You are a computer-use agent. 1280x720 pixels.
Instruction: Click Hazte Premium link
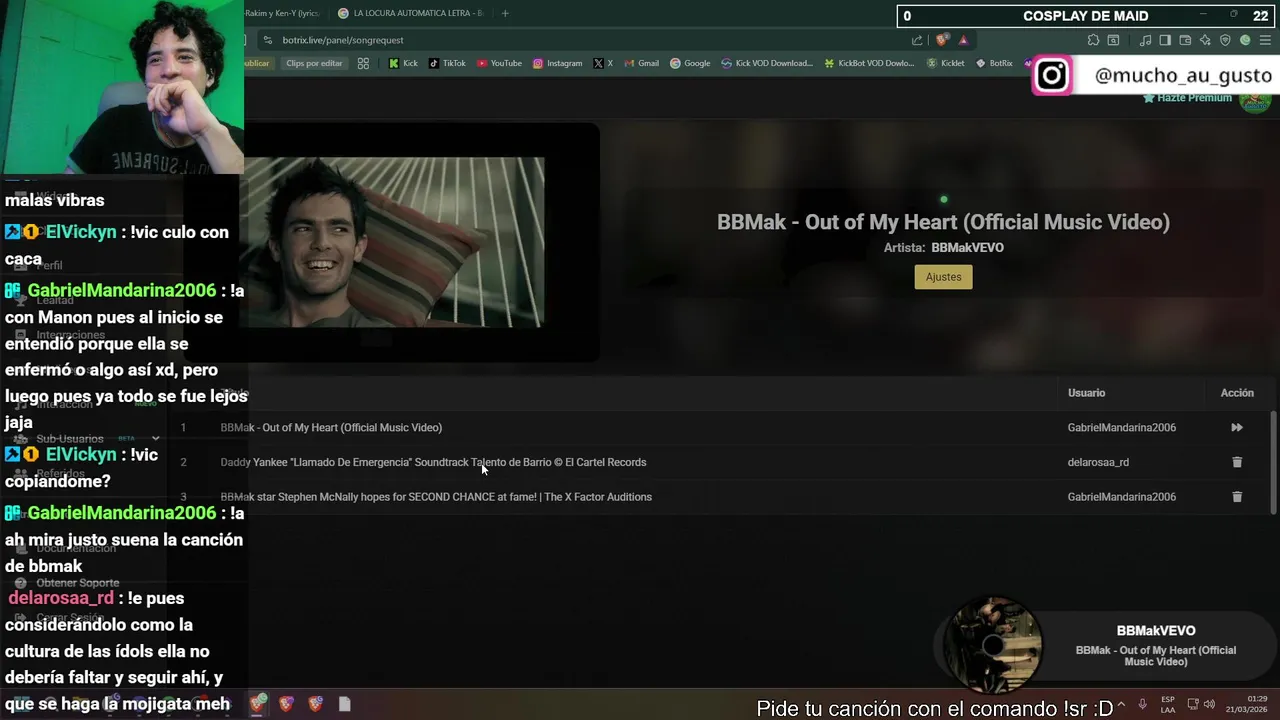1188,98
